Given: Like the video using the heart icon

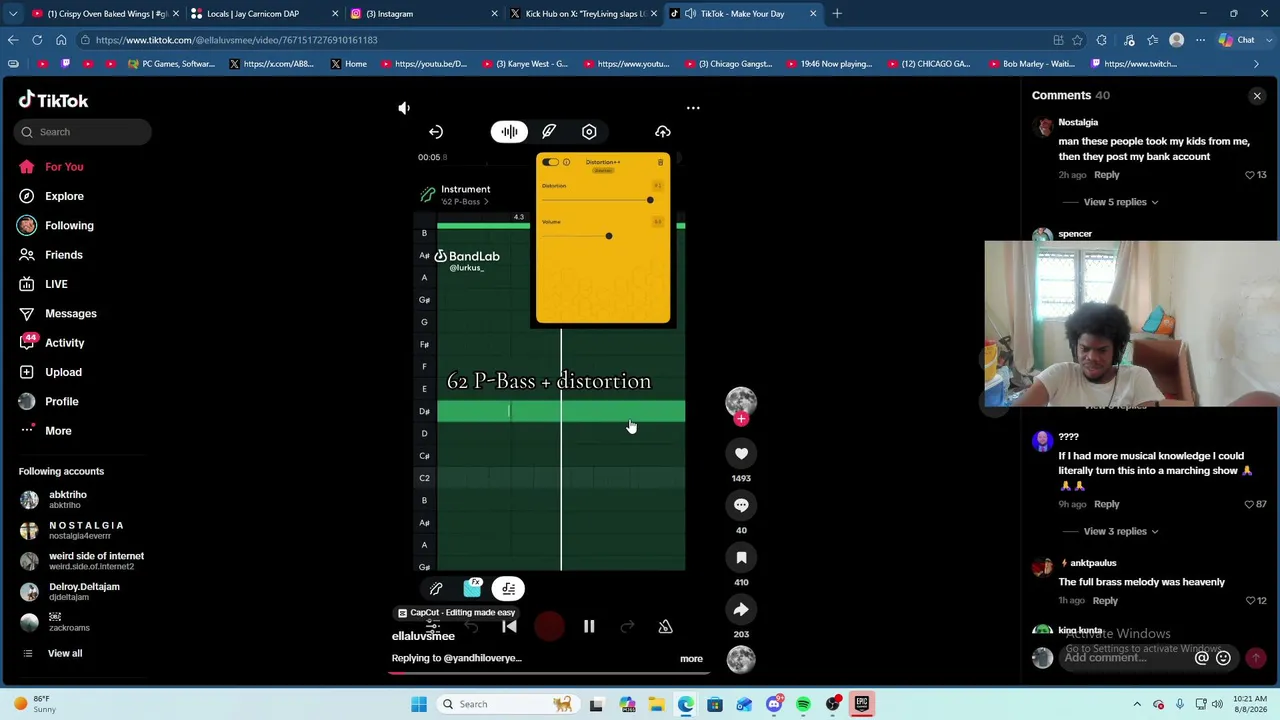Looking at the screenshot, I should click(x=741, y=454).
